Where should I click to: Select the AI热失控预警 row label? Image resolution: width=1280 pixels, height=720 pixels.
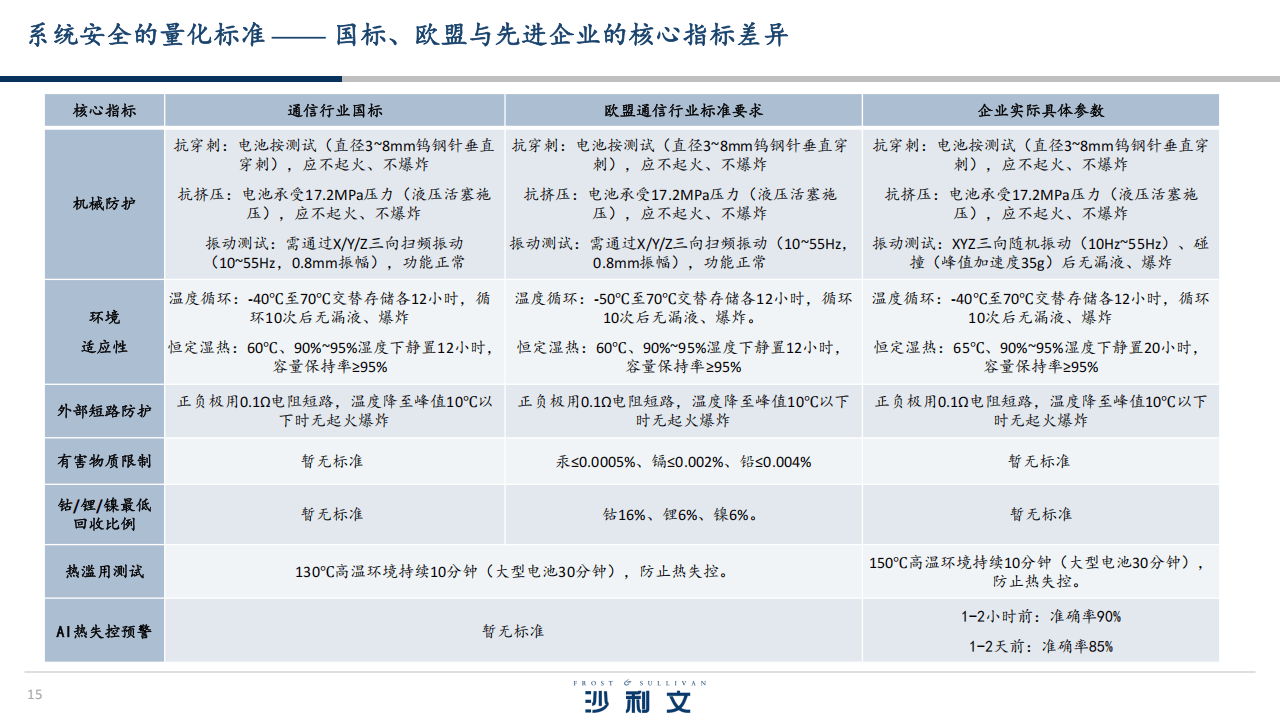pos(104,632)
